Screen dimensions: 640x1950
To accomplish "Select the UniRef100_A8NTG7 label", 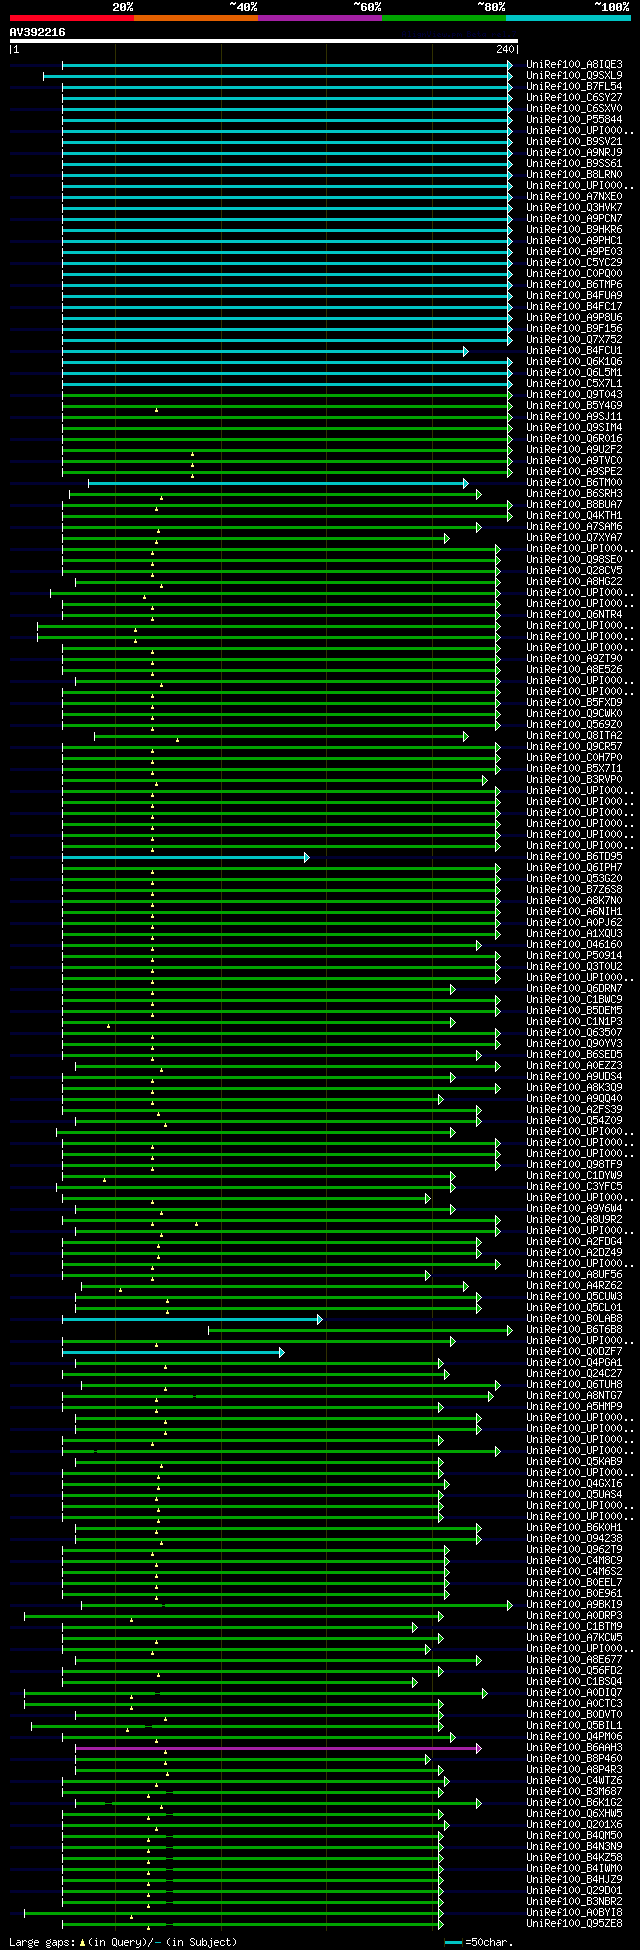I will (x=574, y=1395).
